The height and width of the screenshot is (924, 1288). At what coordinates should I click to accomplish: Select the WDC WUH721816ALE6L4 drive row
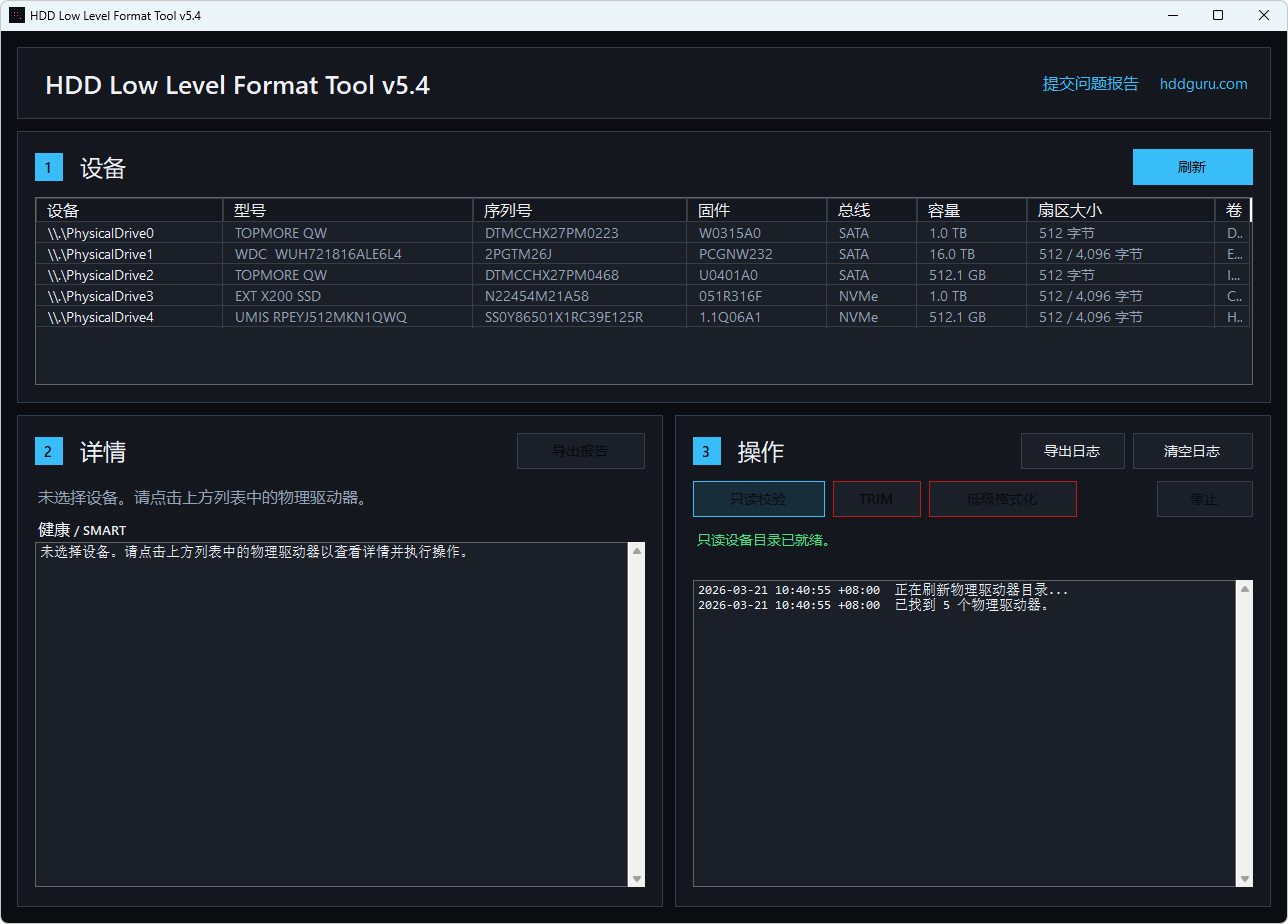click(300, 253)
